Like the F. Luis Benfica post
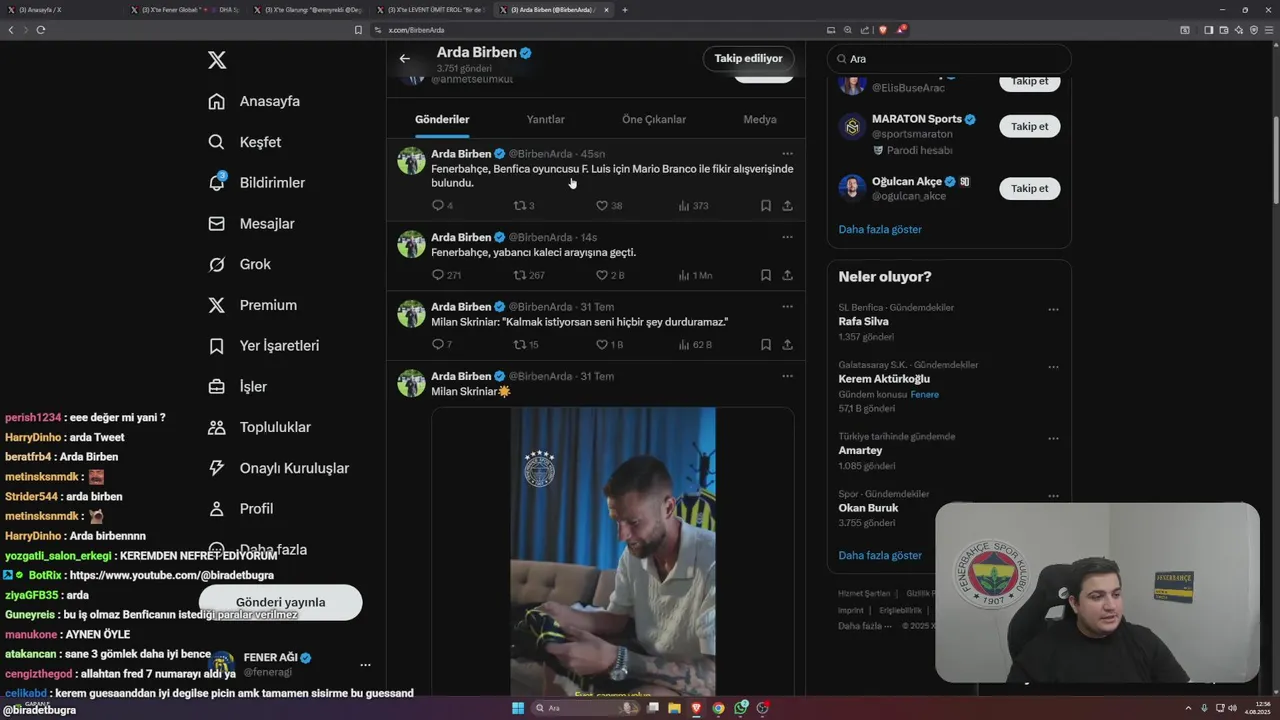 tap(609, 206)
